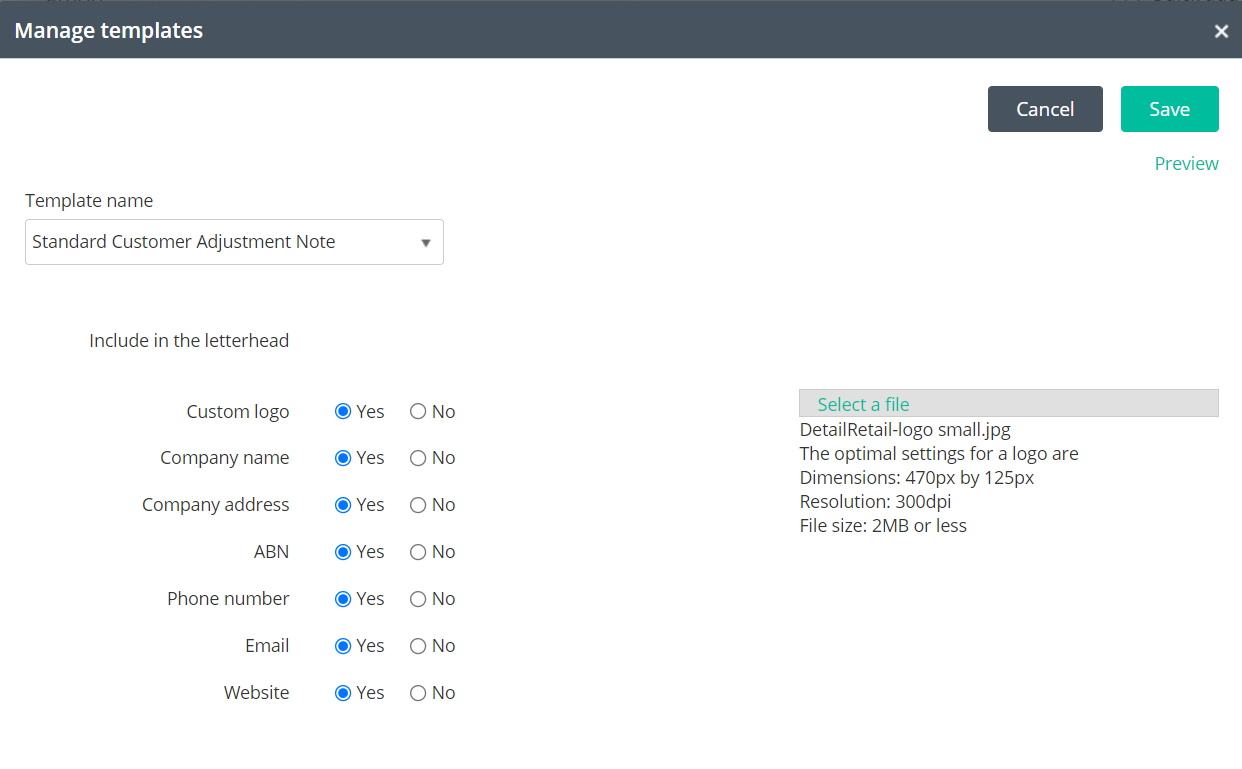Click the 'Company address' label
The width and height of the screenshot is (1242, 769).
[x=215, y=505]
